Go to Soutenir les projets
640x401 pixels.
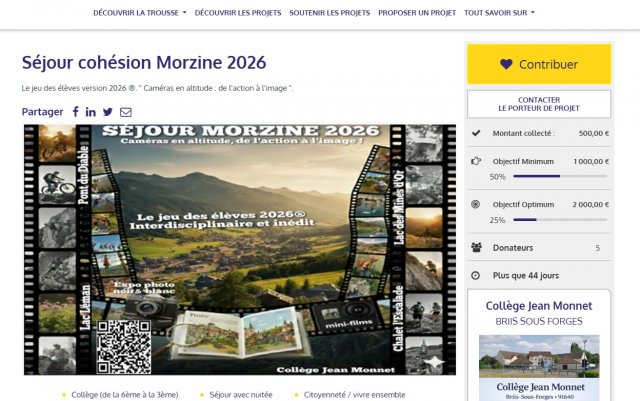pyautogui.click(x=329, y=13)
